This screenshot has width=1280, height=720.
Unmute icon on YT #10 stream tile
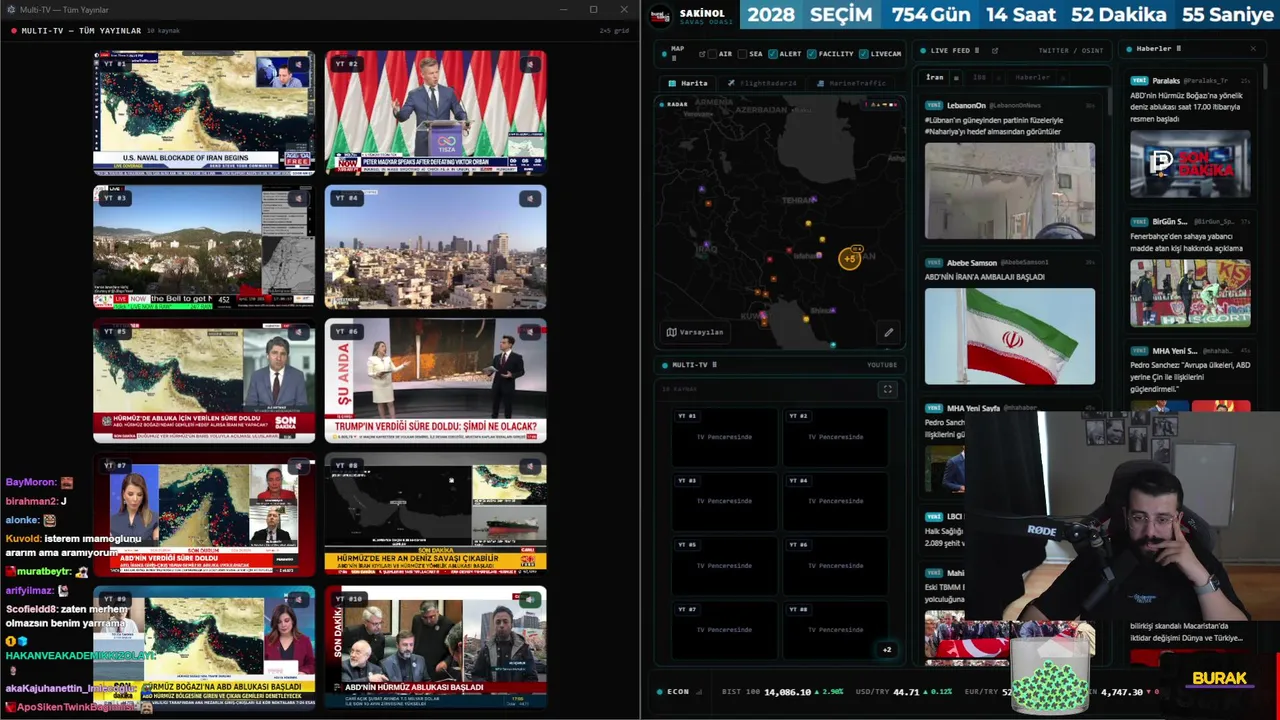[x=530, y=599]
